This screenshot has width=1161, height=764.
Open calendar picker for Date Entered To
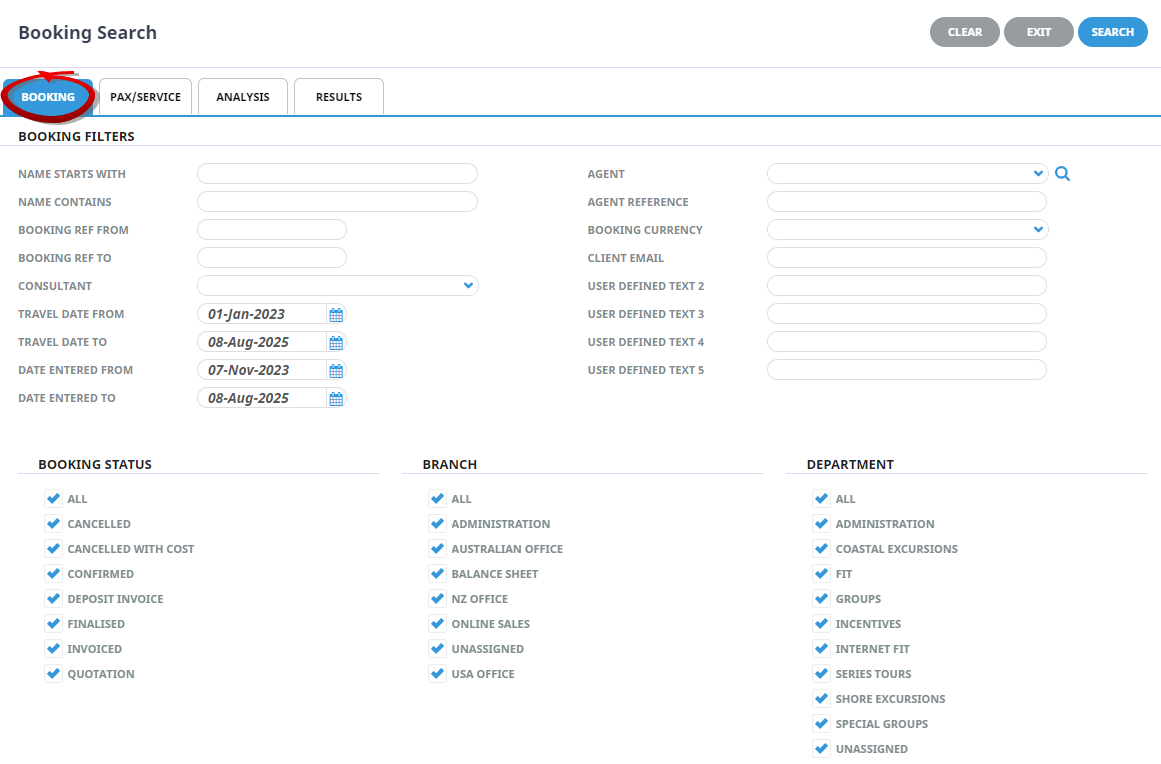tap(336, 398)
